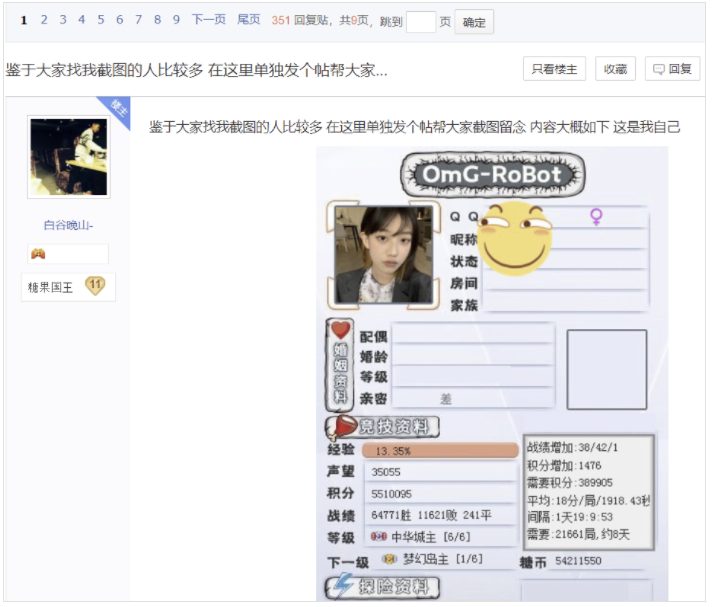This screenshot has height=607, width=713.
Task: Confirm page jump with 确定 button
Action: pos(474,22)
